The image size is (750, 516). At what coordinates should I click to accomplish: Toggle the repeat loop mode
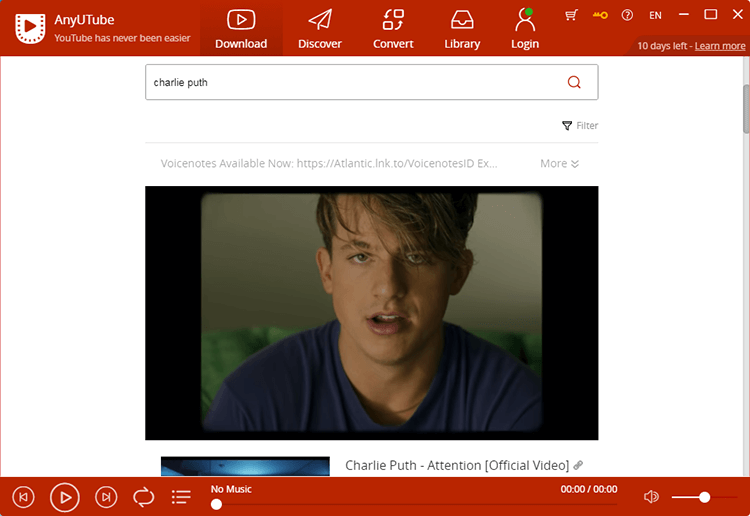143,497
